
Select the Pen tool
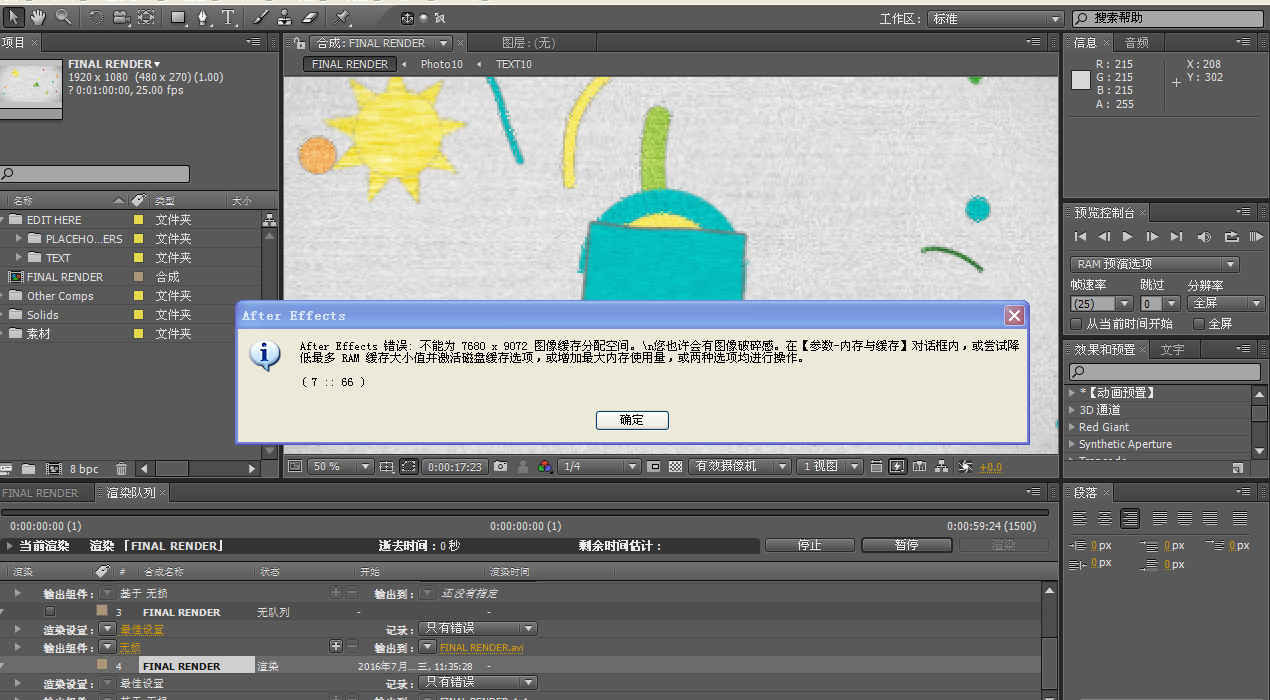point(204,18)
